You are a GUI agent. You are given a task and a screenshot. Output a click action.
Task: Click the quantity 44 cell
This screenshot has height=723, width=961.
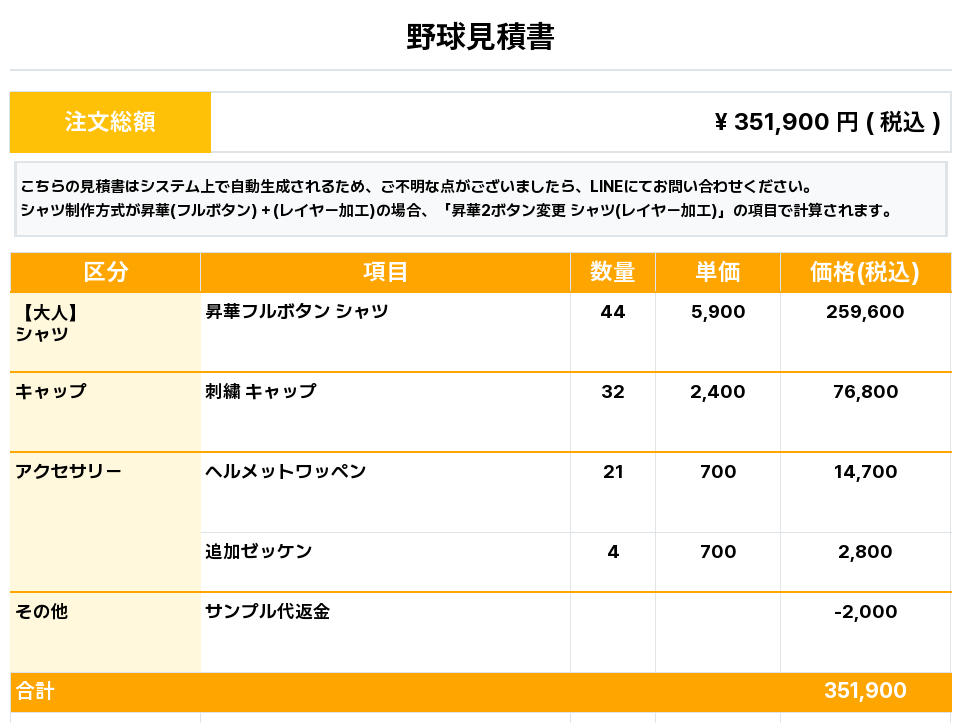613,331
